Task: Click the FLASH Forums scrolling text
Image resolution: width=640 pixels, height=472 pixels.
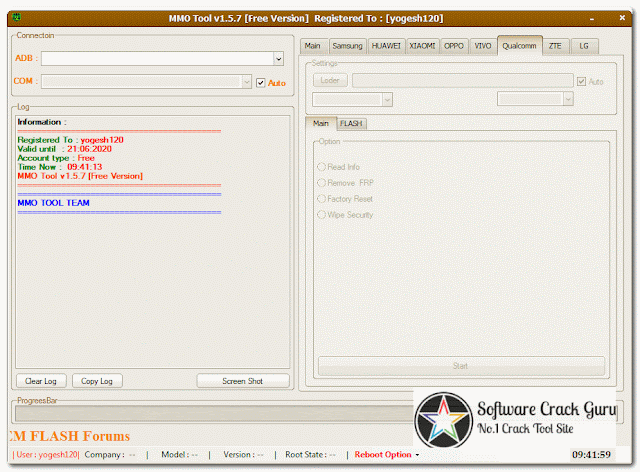Action: click(x=69, y=436)
